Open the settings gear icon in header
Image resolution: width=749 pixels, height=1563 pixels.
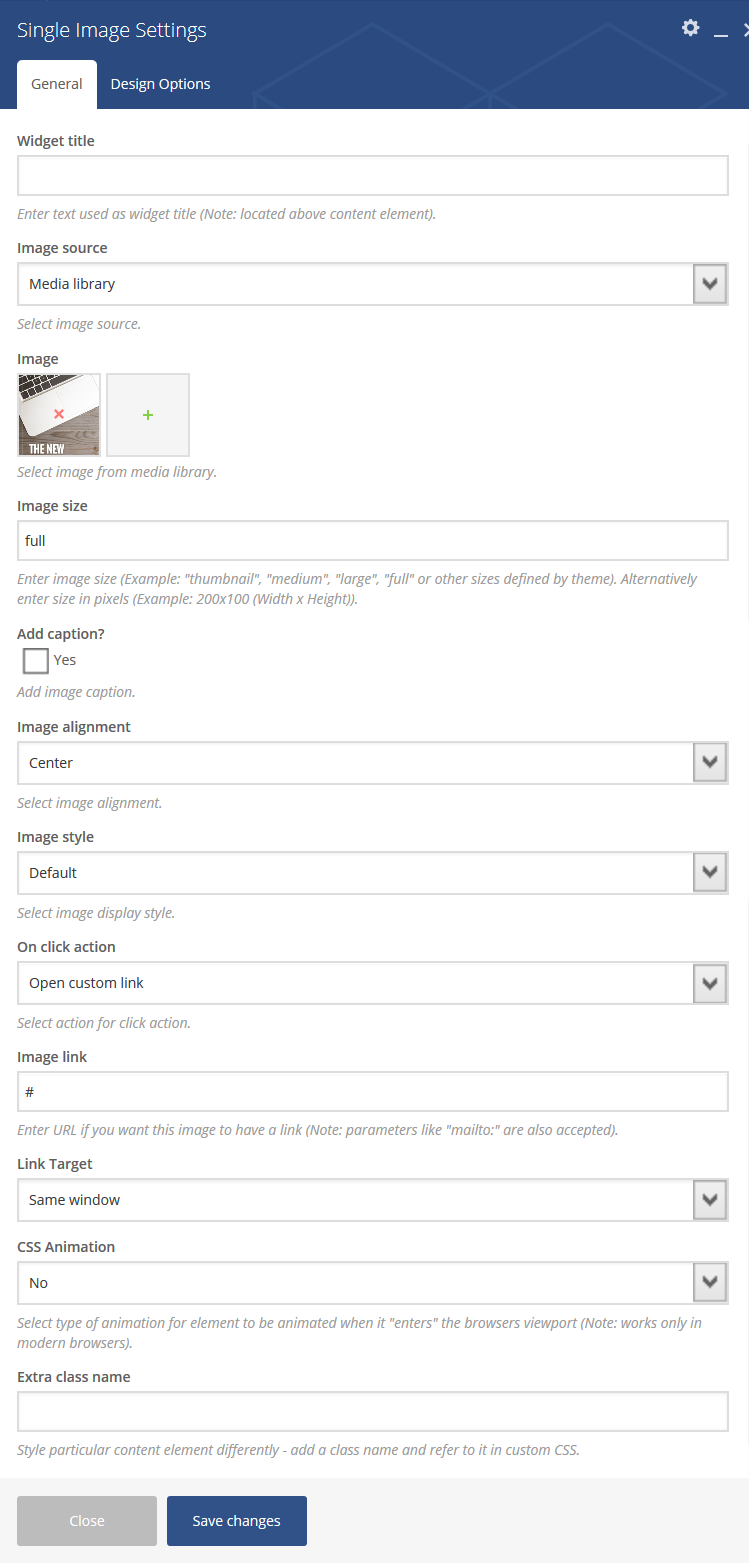pyautogui.click(x=690, y=28)
